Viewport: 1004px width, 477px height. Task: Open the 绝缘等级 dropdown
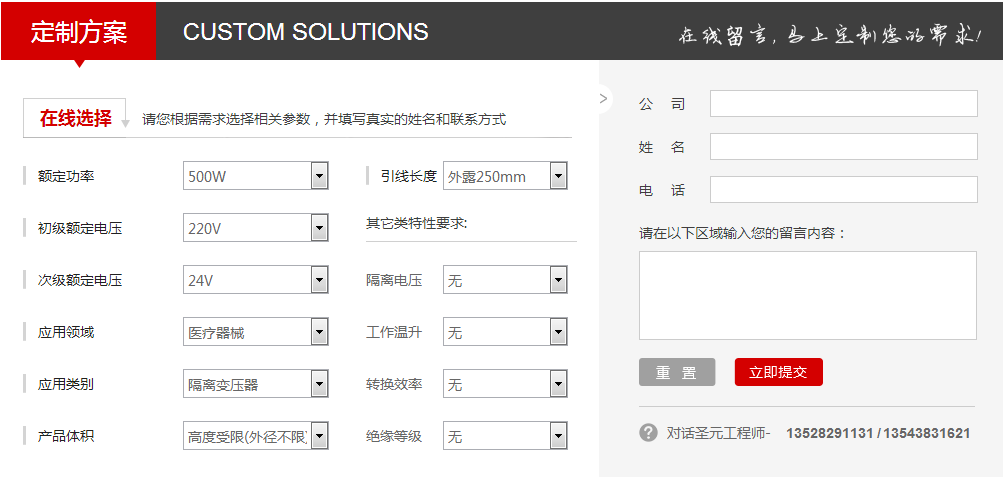(x=505, y=436)
